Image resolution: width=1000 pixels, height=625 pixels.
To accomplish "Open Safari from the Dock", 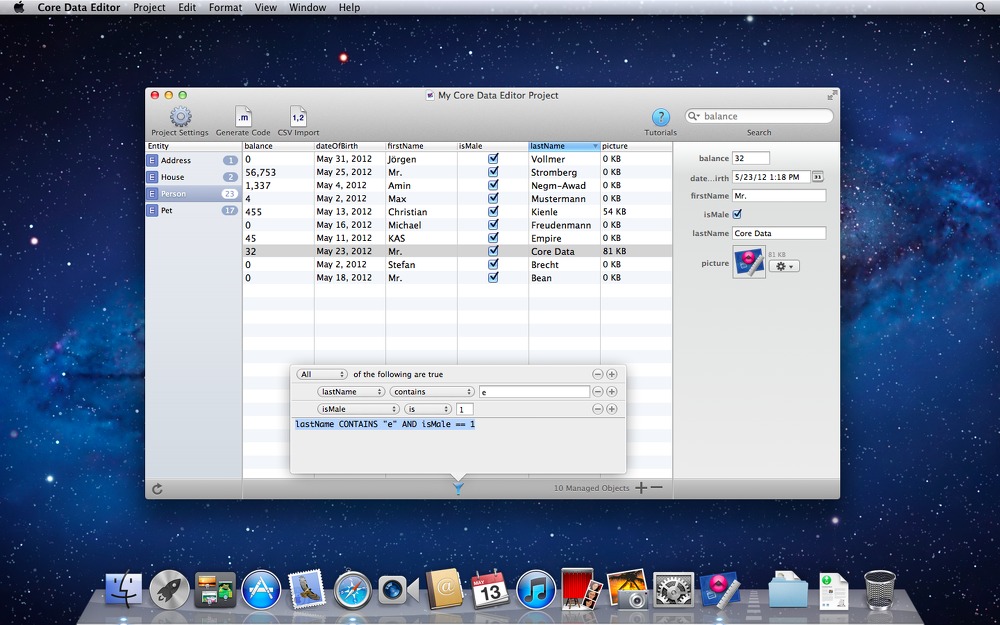I will click(353, 590).
